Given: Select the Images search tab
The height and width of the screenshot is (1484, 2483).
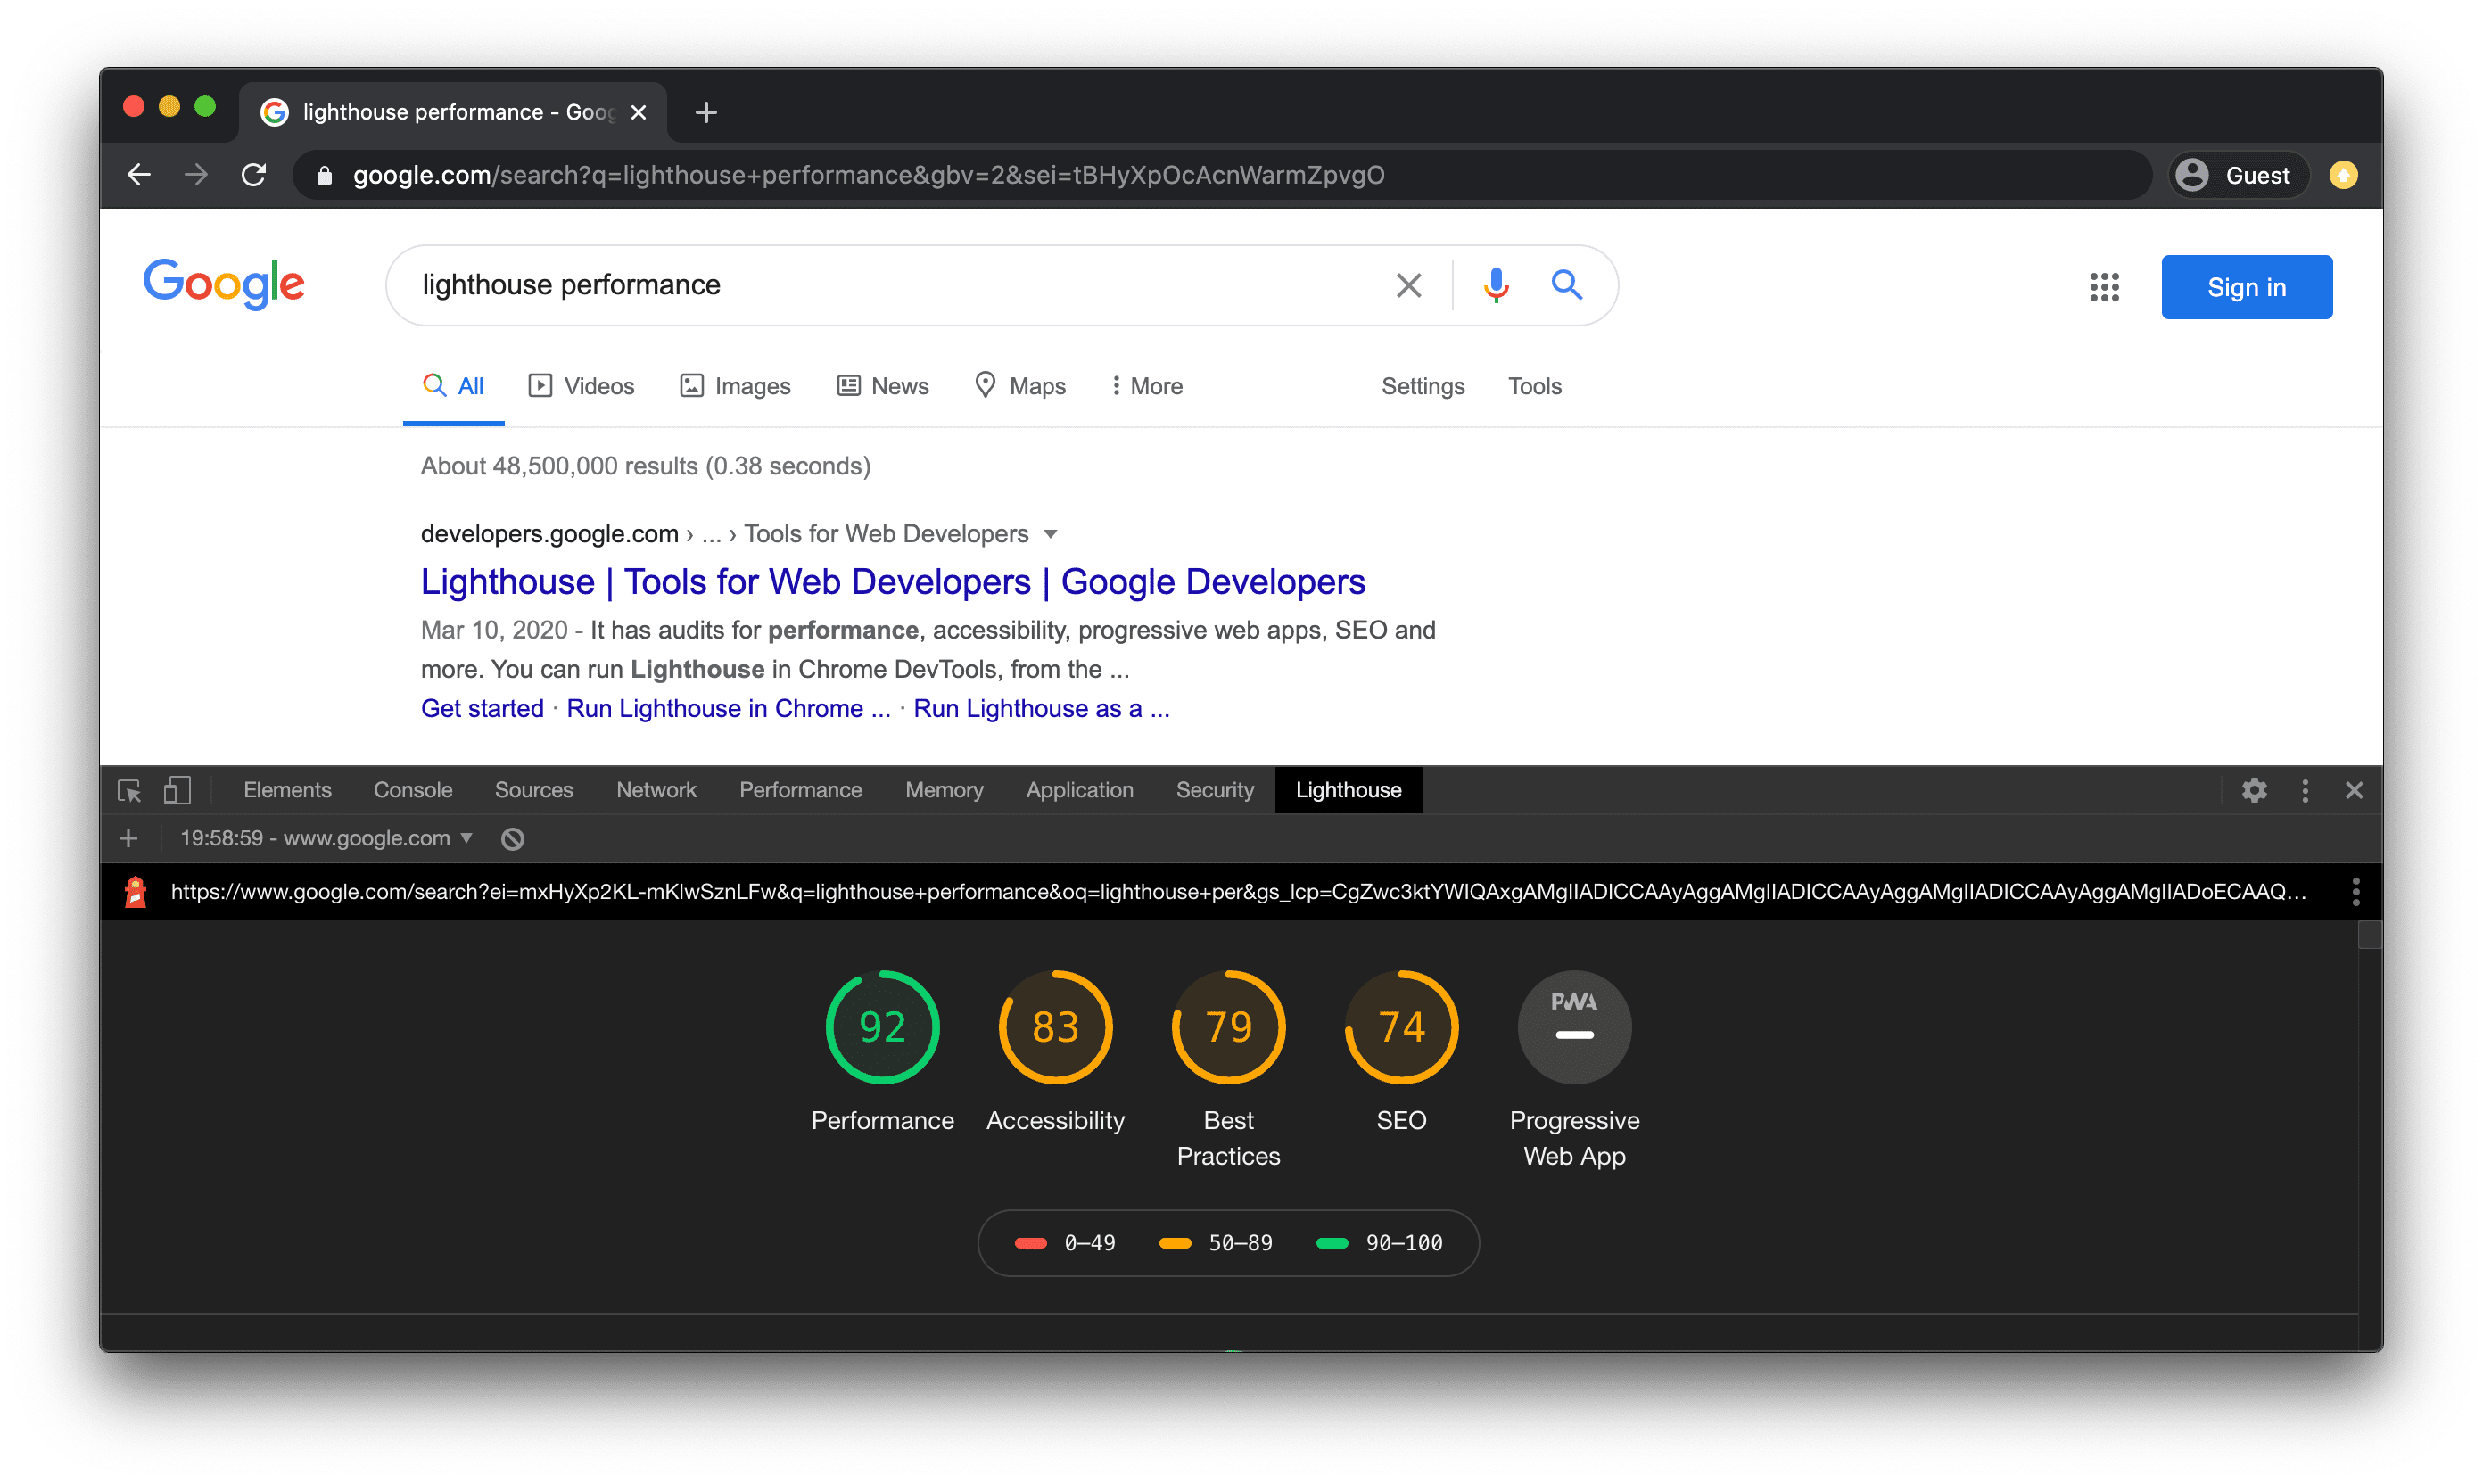Looking at the screenshot, I should (735, 386).
